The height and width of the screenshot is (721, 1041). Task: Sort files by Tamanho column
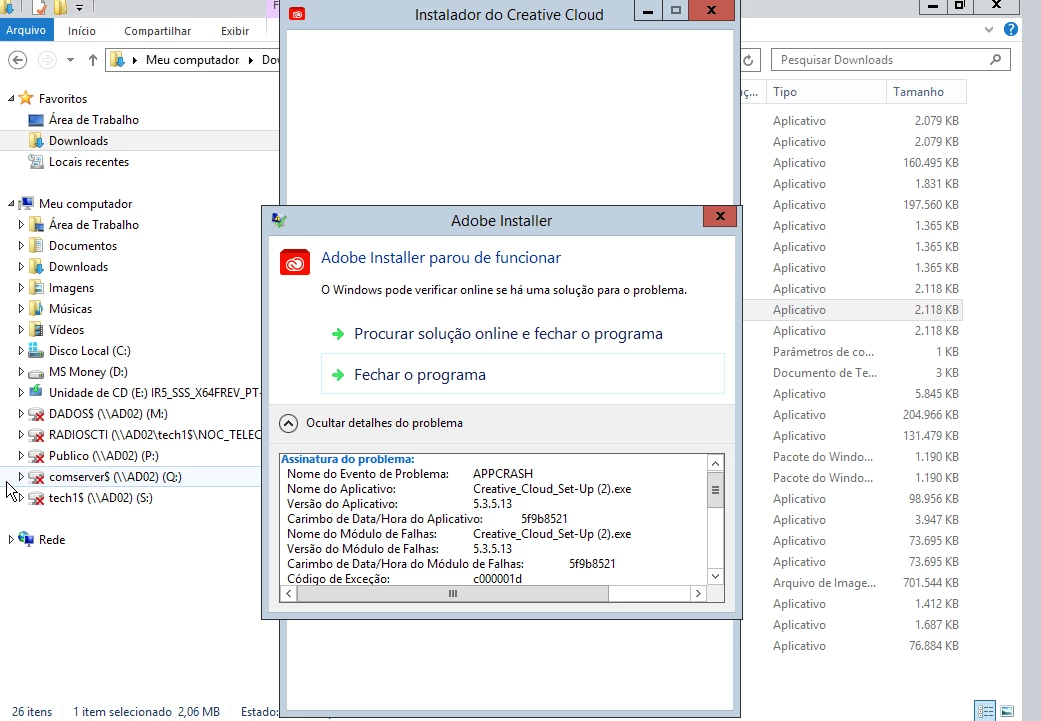pos(925,92)
